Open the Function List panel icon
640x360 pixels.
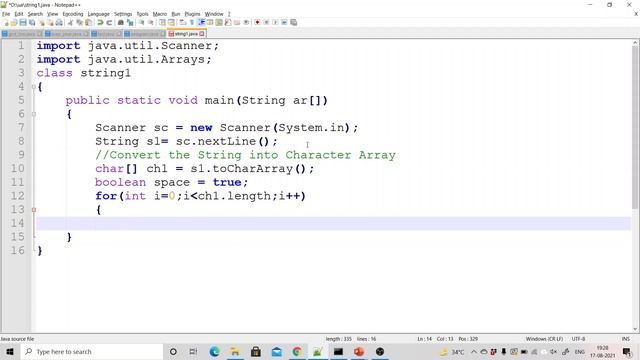[x=228, y=22]
